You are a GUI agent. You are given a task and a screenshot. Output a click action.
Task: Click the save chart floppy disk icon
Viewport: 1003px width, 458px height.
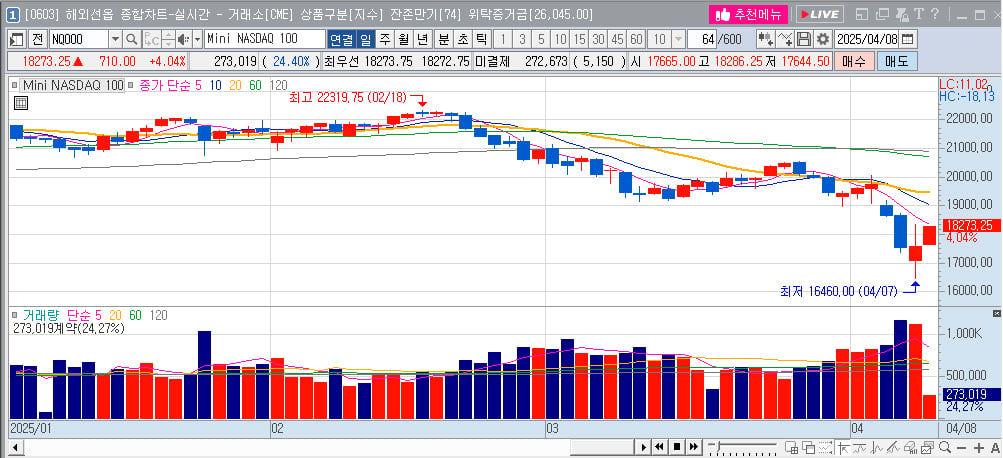point(804,39)
